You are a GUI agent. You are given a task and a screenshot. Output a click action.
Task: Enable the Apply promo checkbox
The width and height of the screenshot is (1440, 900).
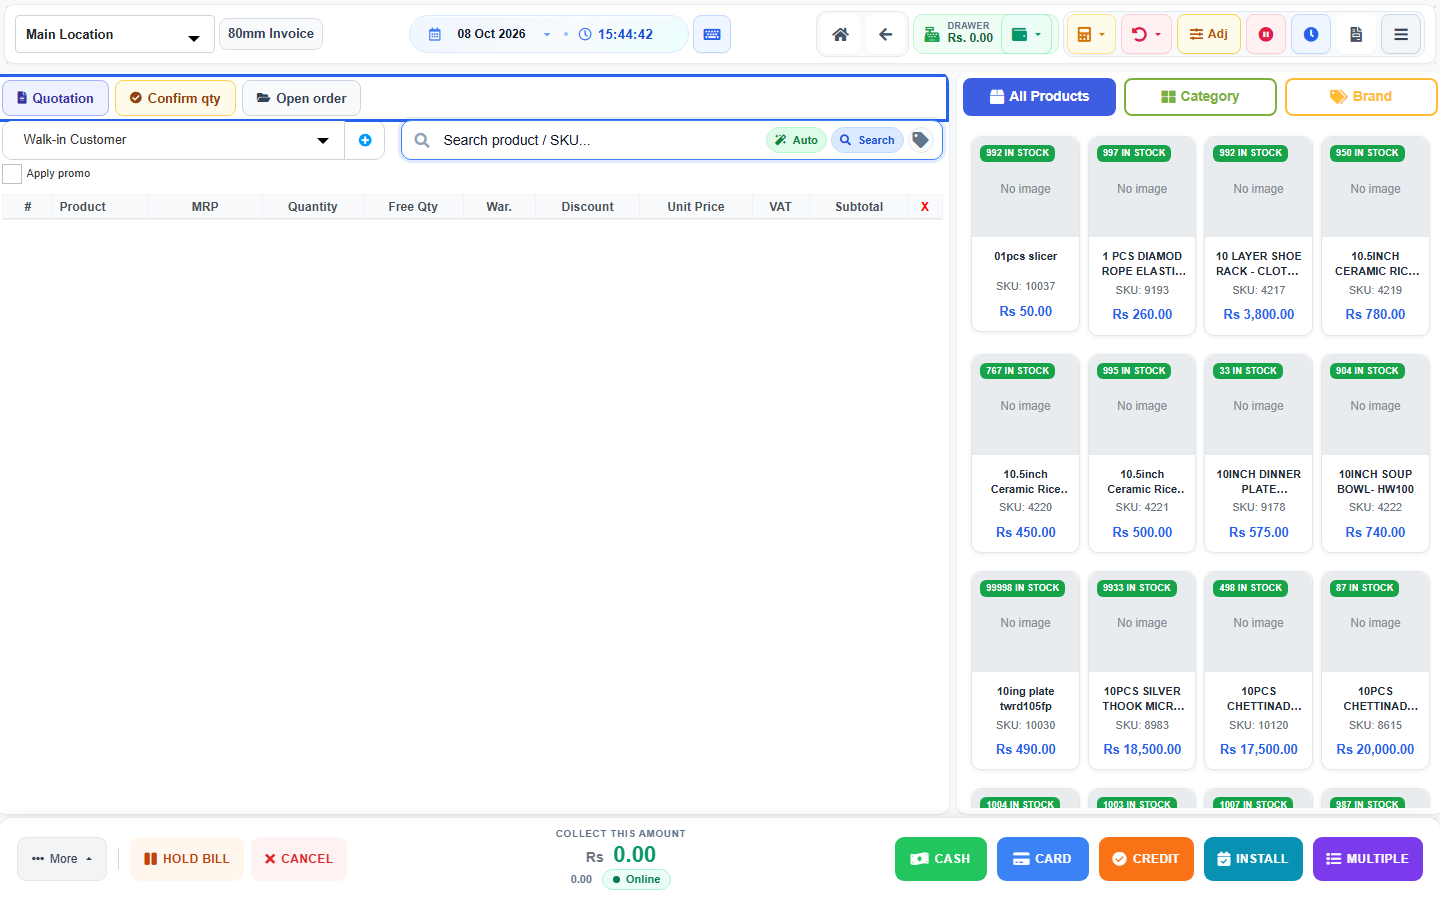(12, 174)
